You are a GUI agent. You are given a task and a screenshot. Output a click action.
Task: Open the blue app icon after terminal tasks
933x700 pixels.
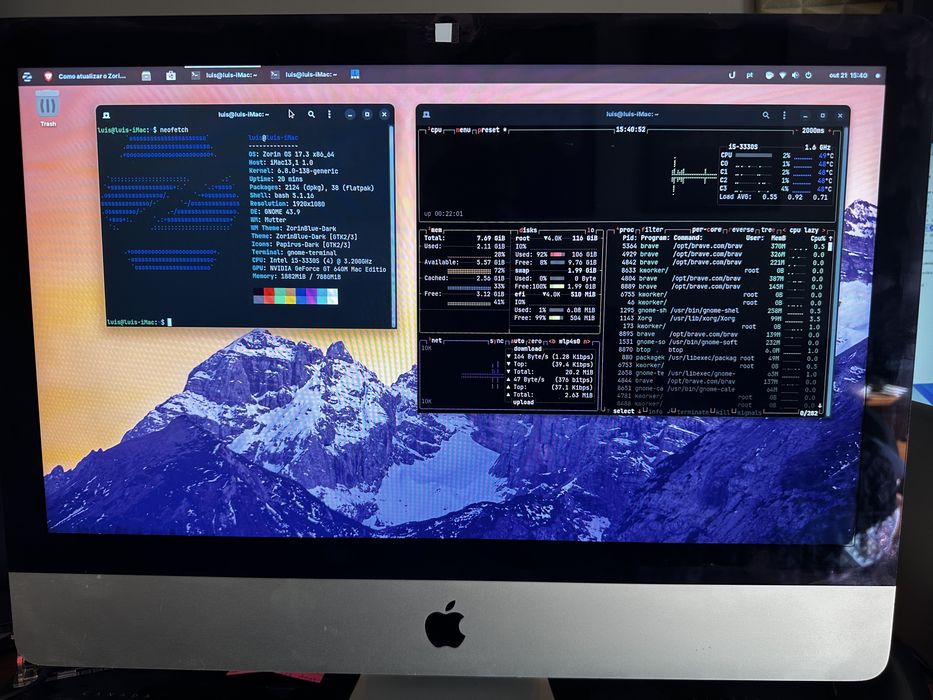point(355,74)
